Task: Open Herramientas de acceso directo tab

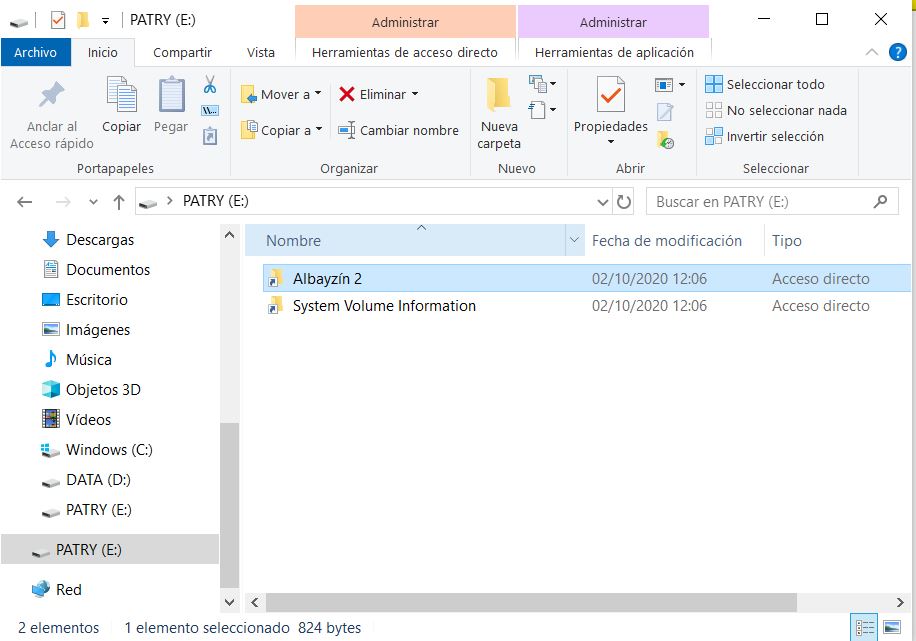Action: point(405,52)
